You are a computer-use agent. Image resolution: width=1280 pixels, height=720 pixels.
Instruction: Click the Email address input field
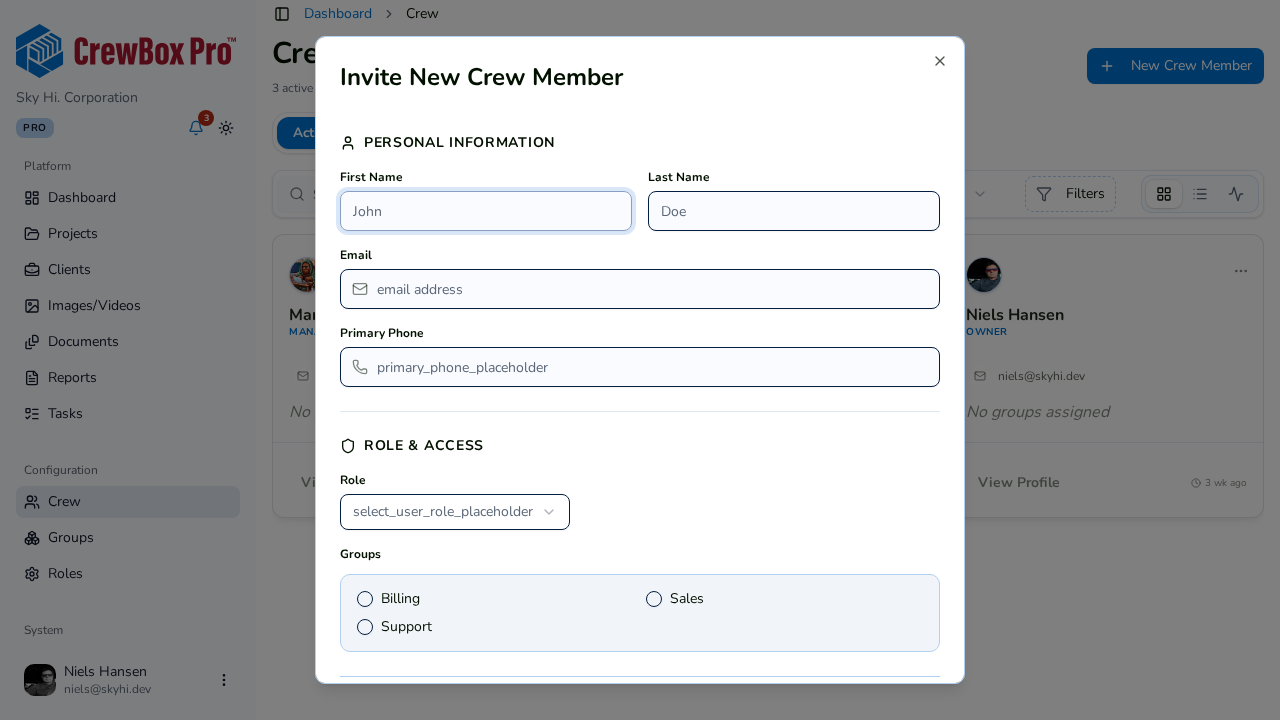pos(640,289)
